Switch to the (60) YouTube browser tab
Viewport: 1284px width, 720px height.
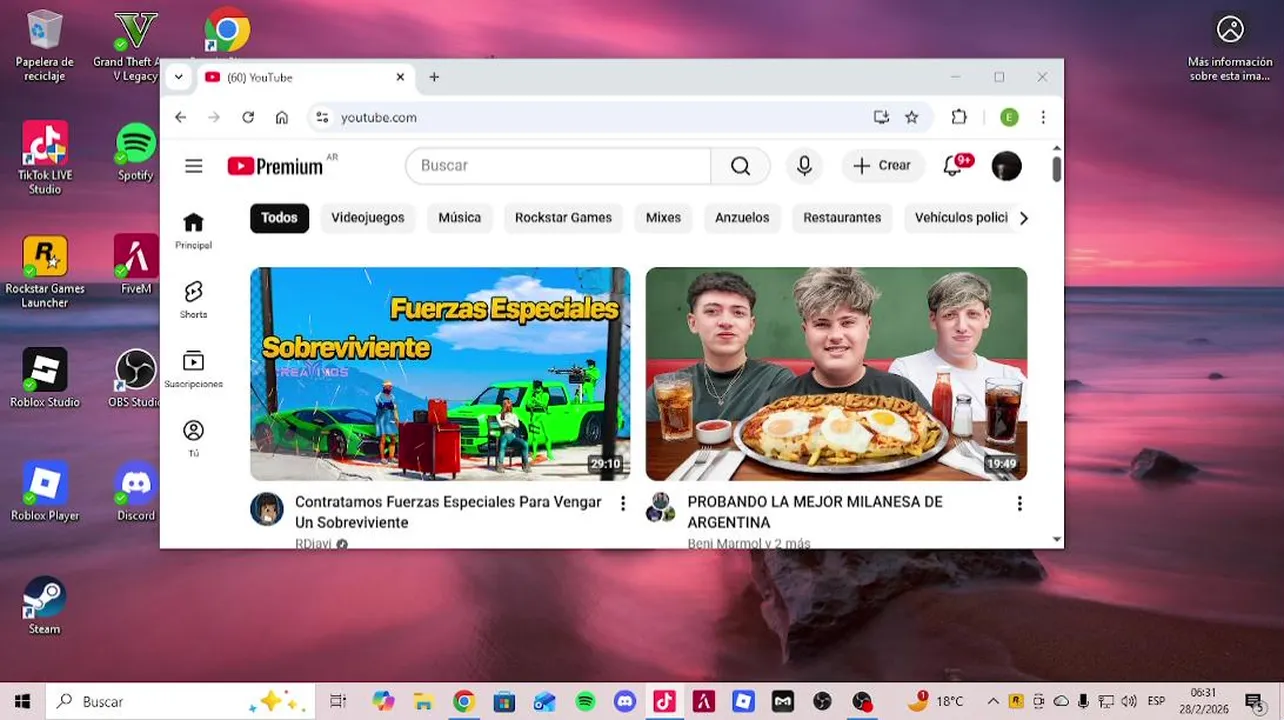point(305,77)
